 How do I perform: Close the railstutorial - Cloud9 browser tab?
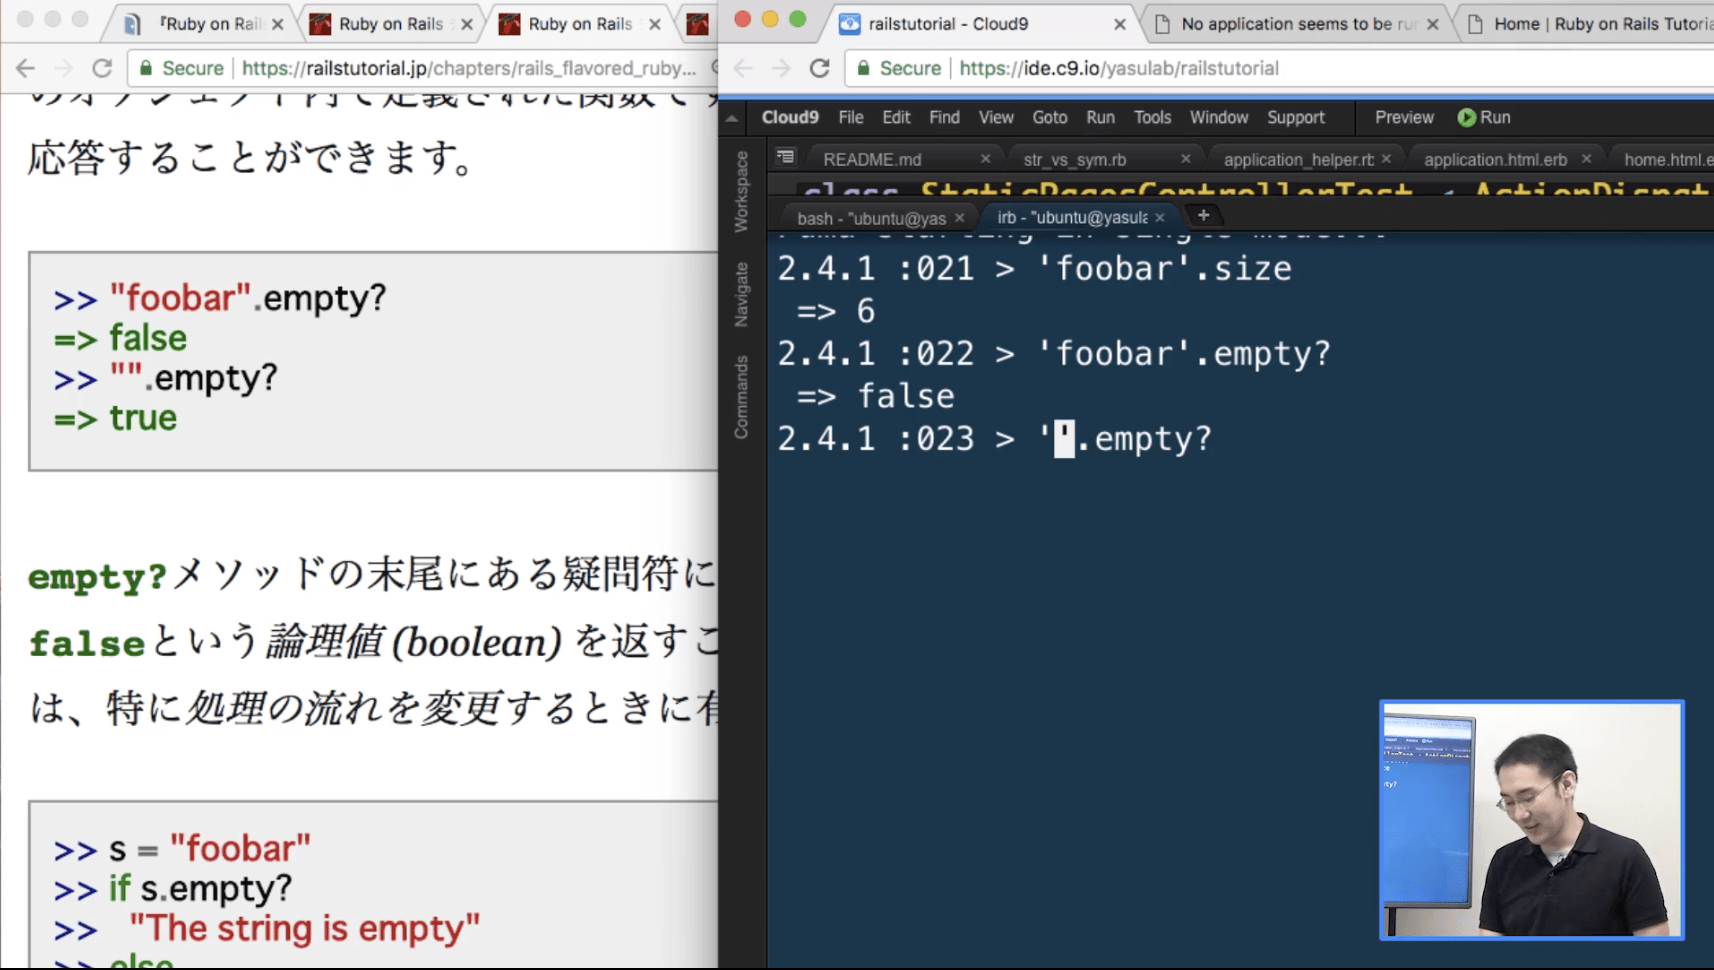1119,24
